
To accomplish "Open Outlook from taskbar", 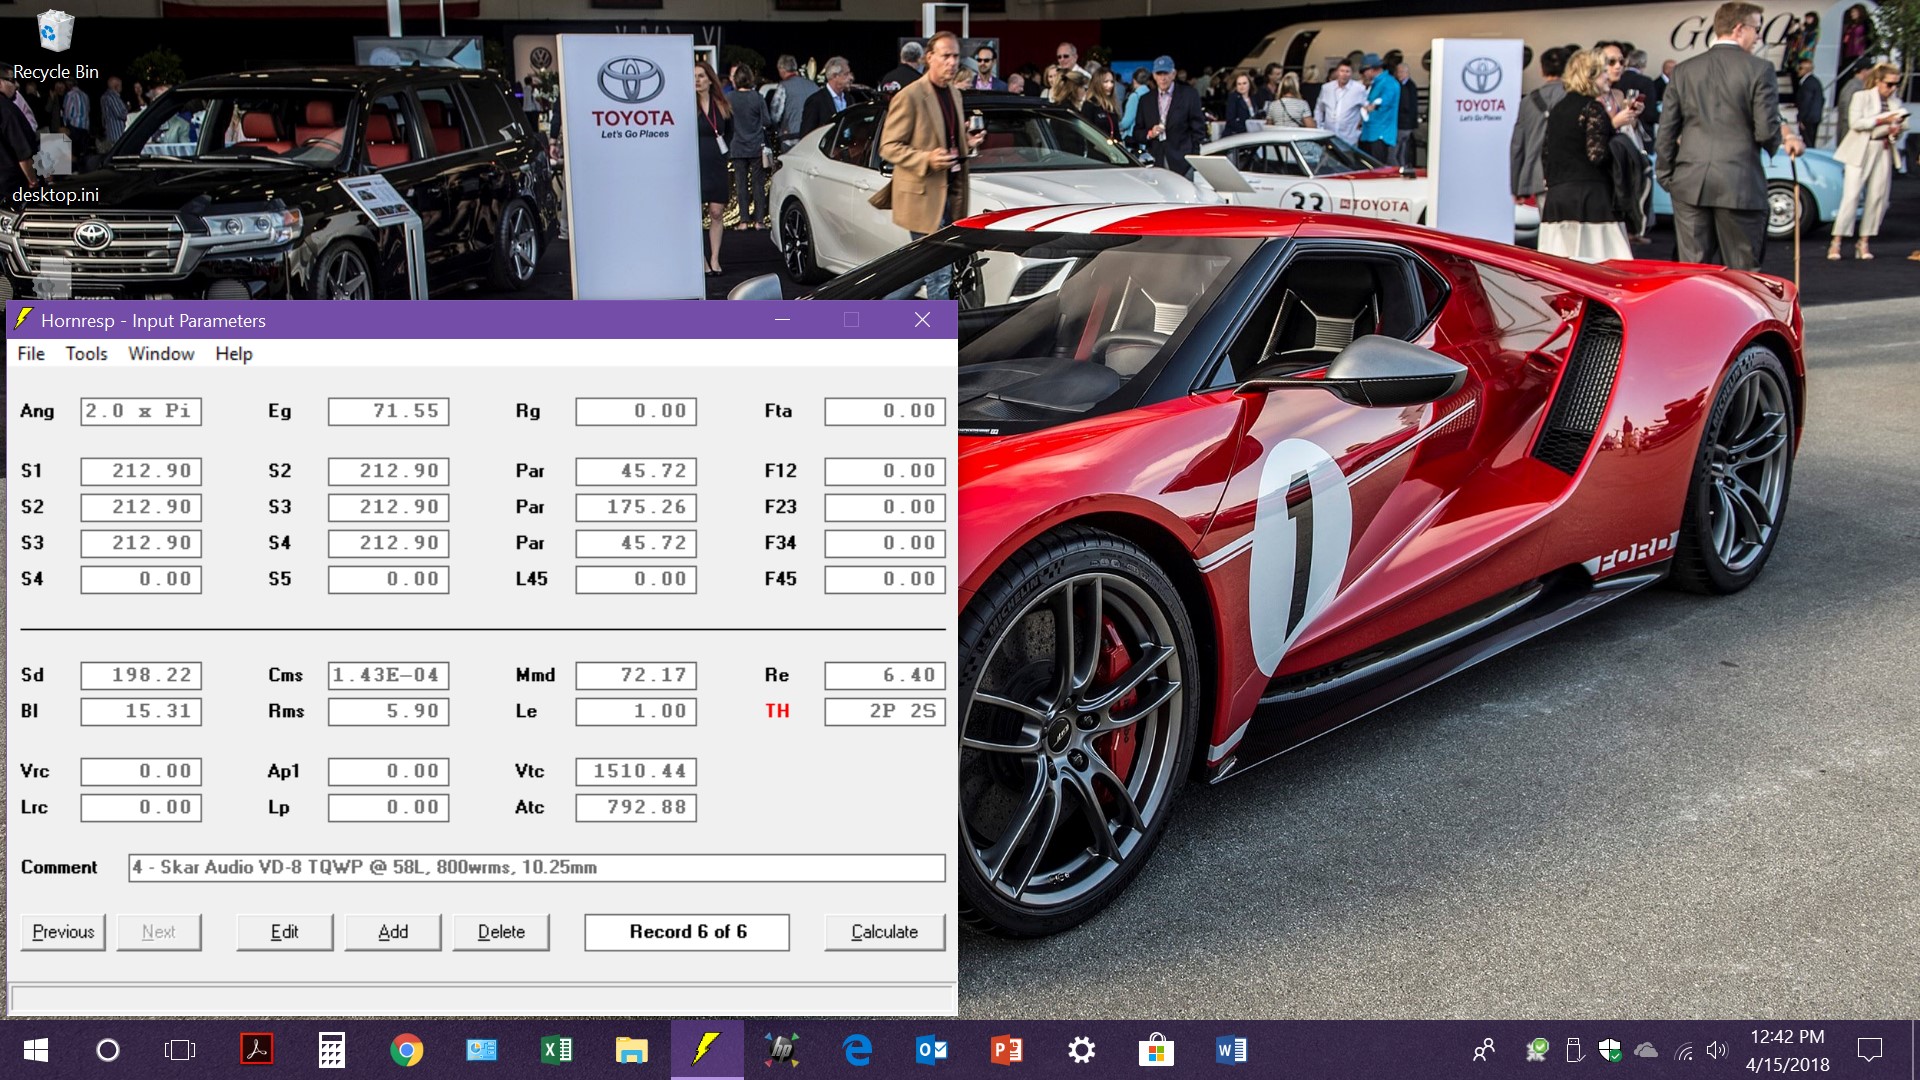I will pyautogui.click(x=932, y=1050).
